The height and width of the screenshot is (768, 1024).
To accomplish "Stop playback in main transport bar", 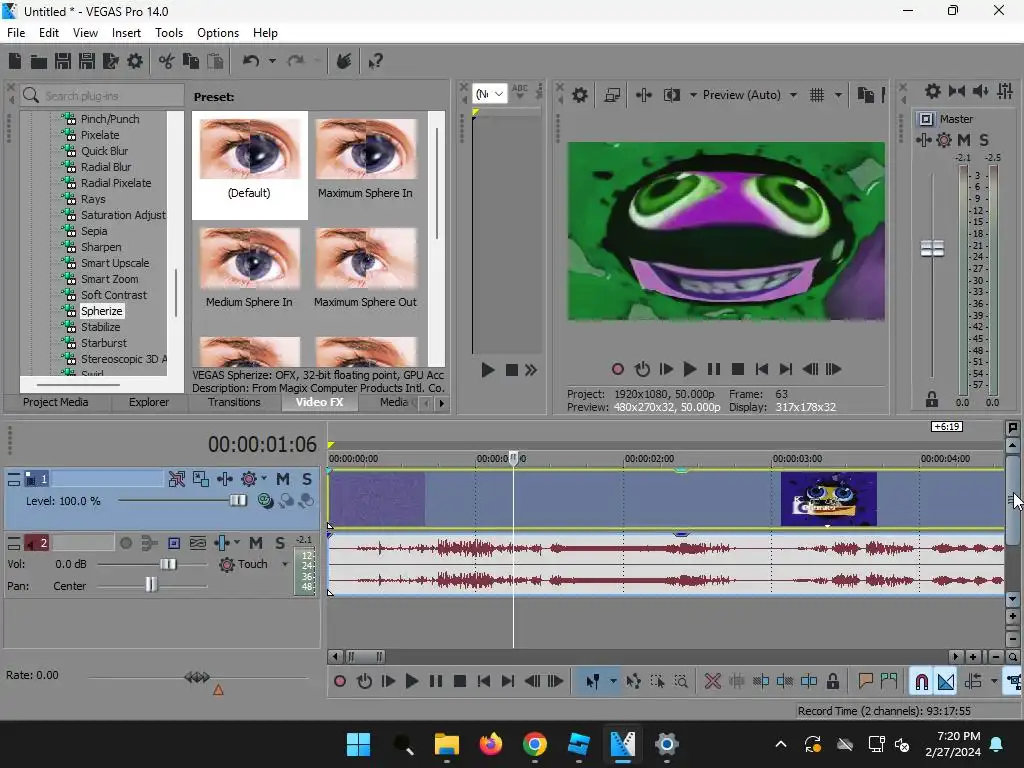I will 460,681.
